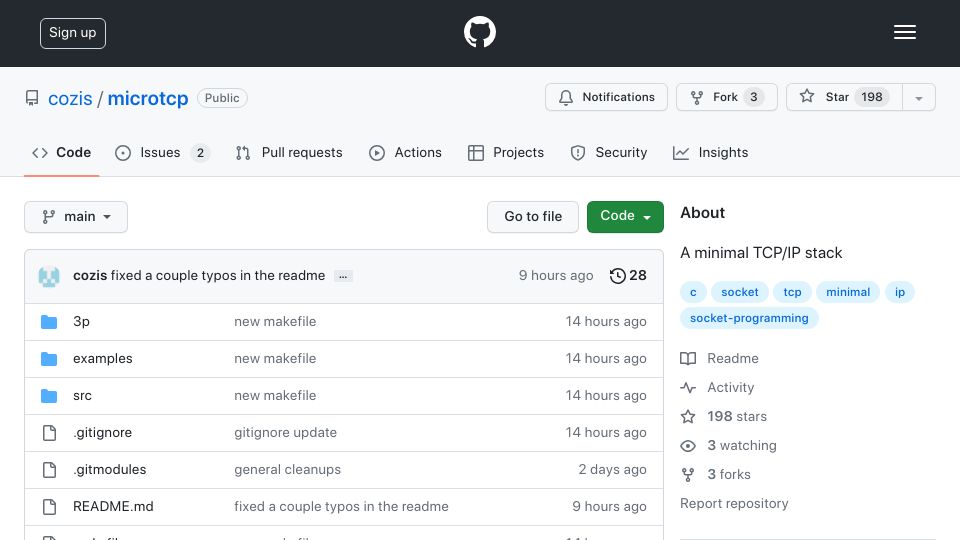Select the 'tcp' topic tag
This screenshot has height=540, width=960.
point(792,292)
